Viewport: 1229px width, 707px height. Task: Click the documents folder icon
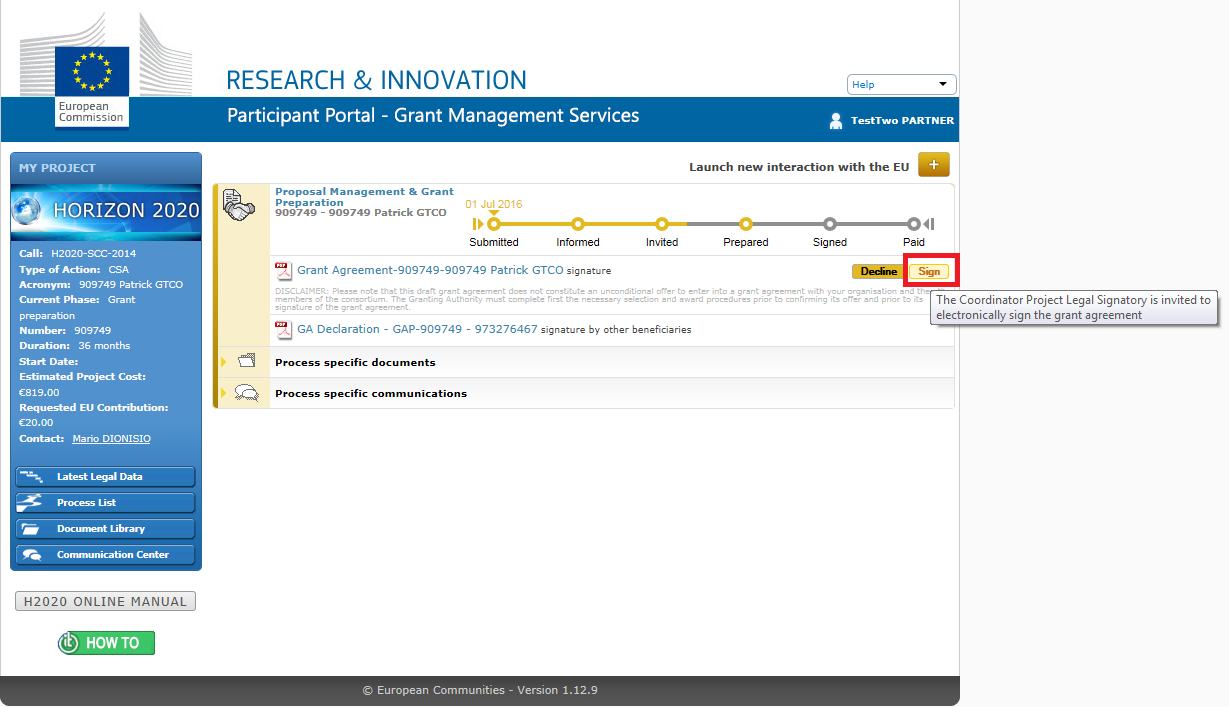click(x=247, y=362)
